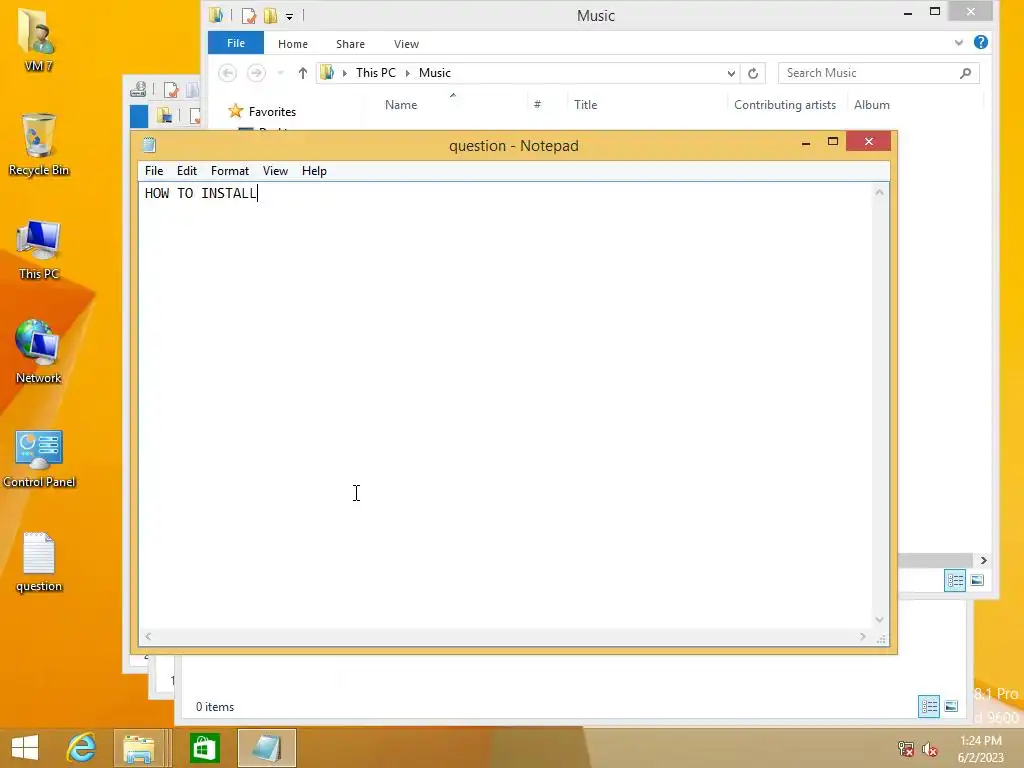Sort by the # column header
The width and height of the screenshot is (1024, 768).
537,104
